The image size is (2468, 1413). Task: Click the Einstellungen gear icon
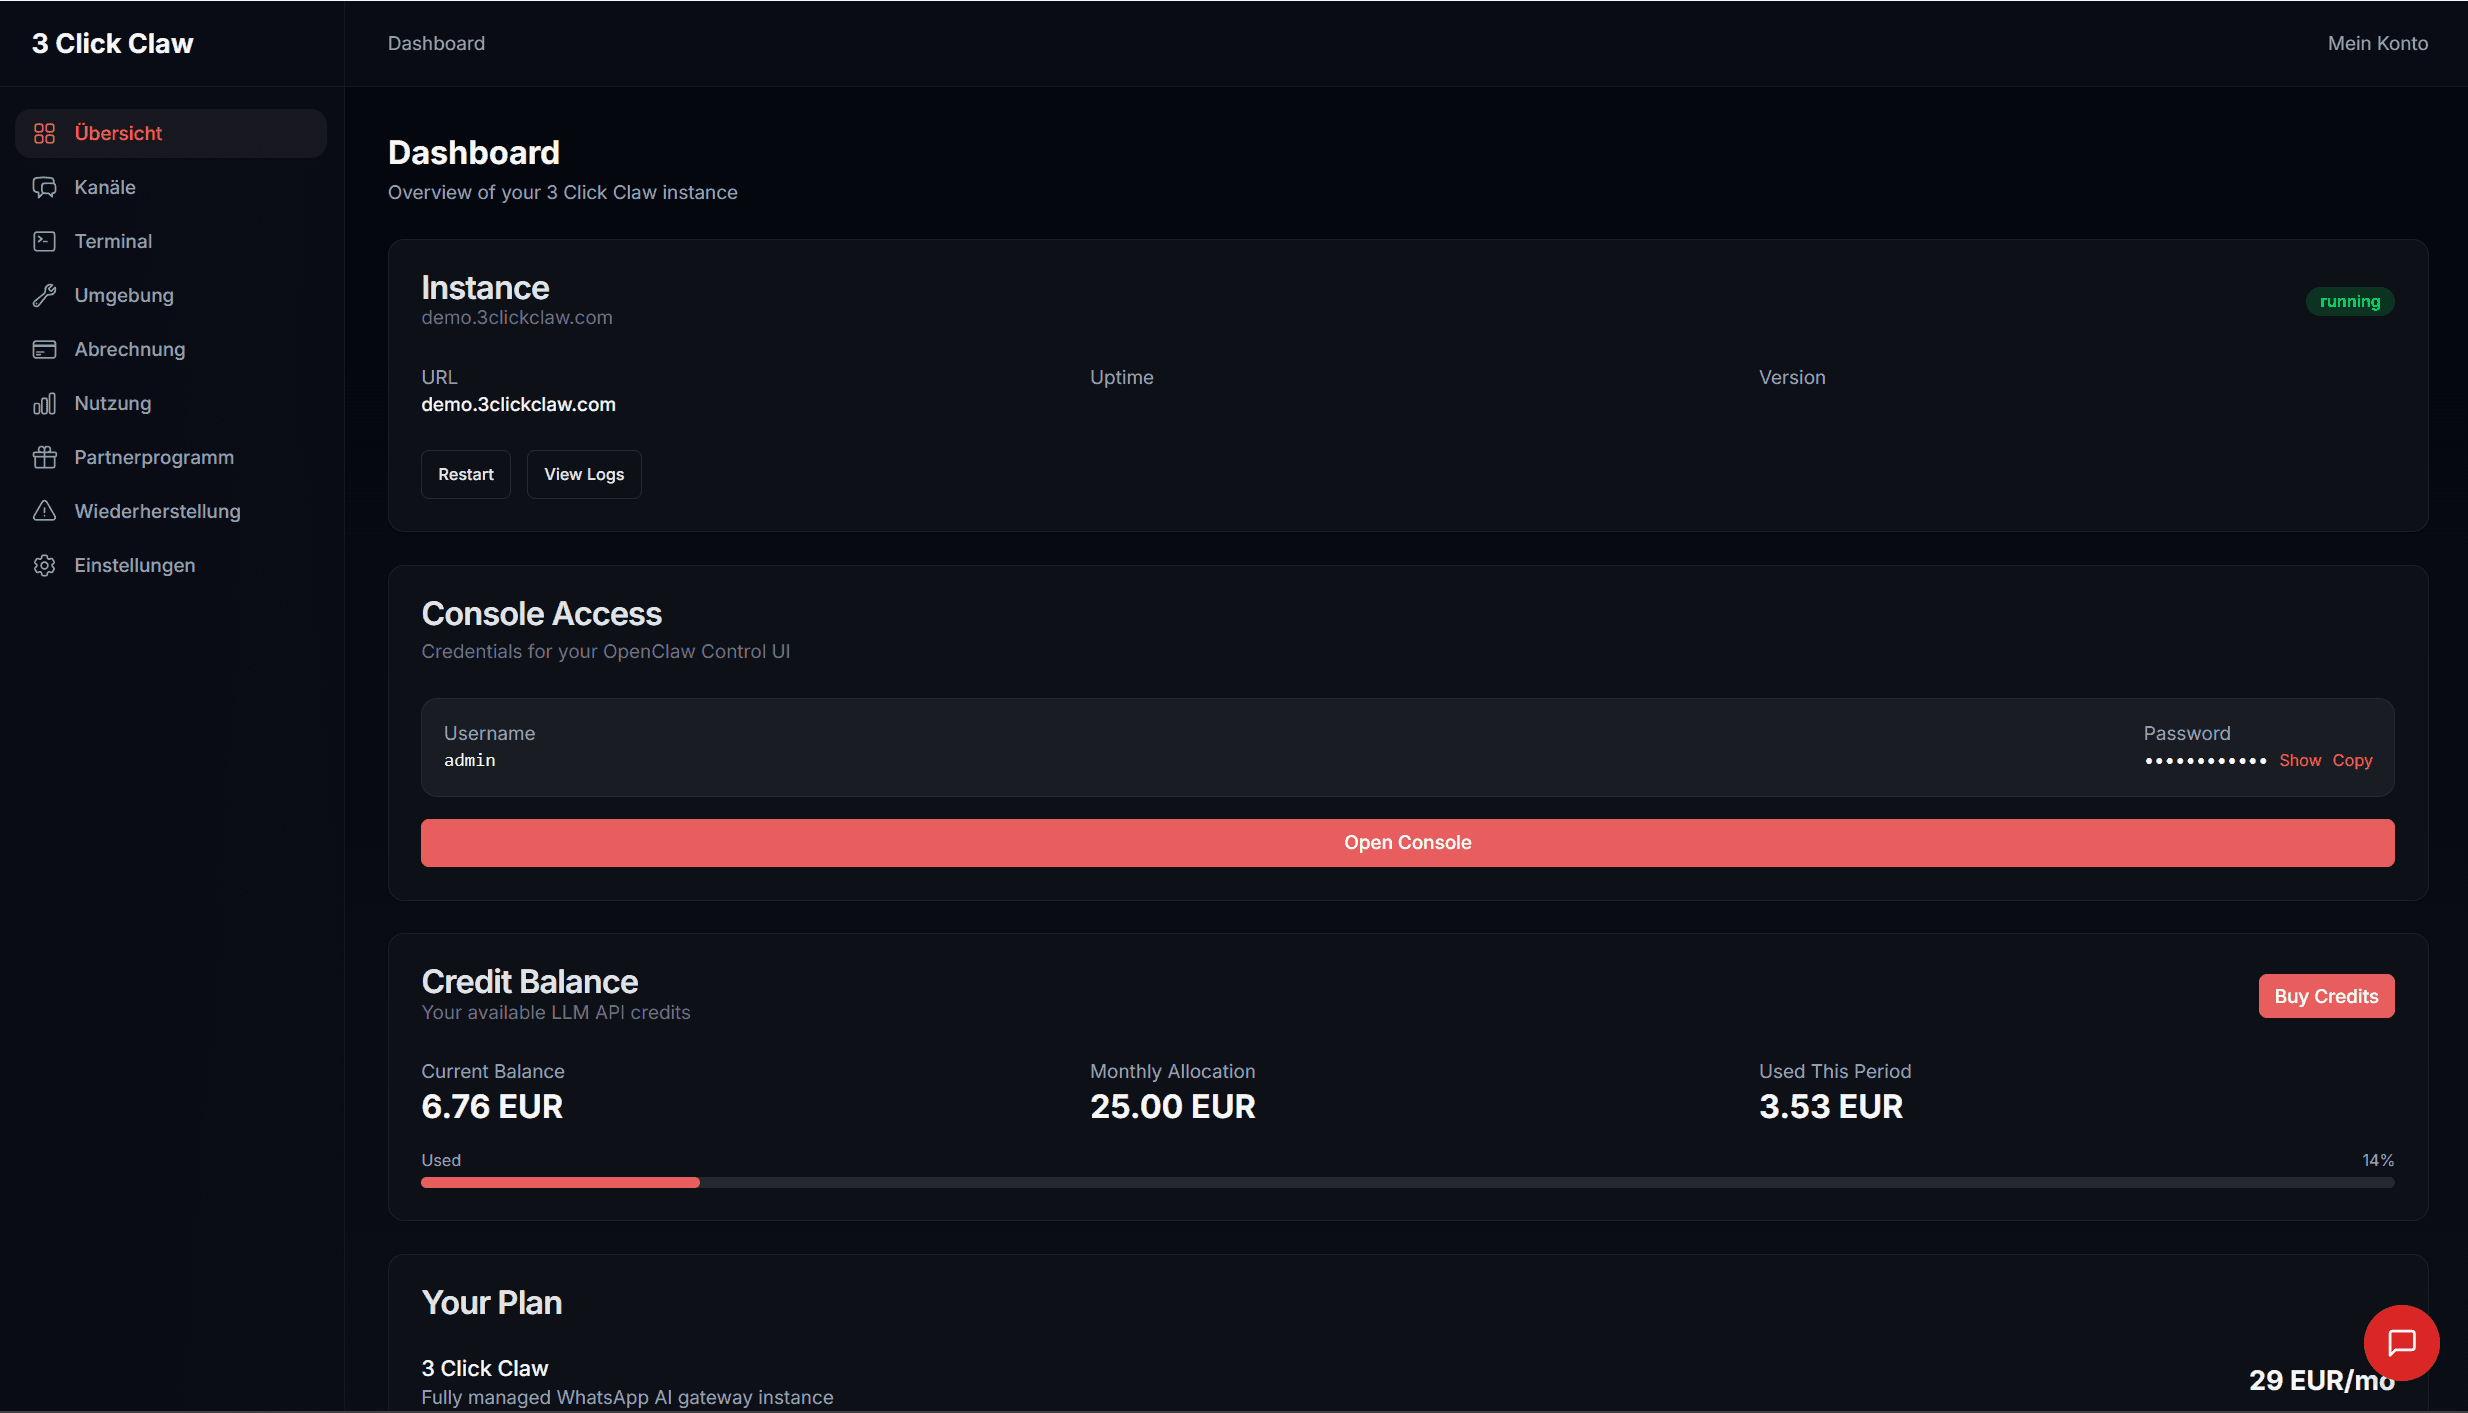(45, 565)
